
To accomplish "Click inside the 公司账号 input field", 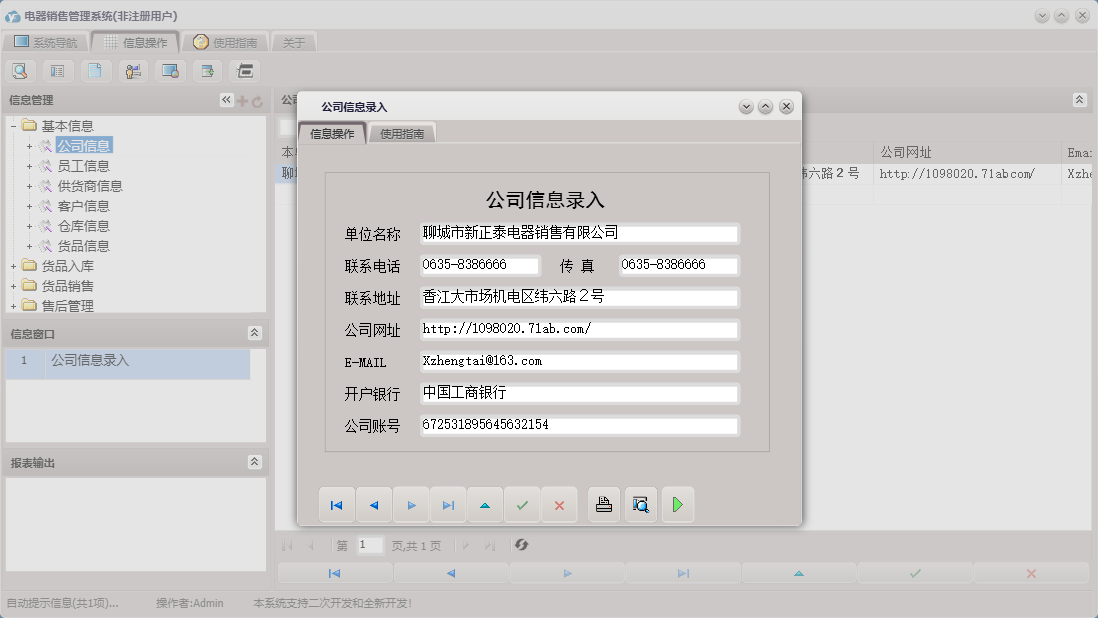I will point(580,424).
